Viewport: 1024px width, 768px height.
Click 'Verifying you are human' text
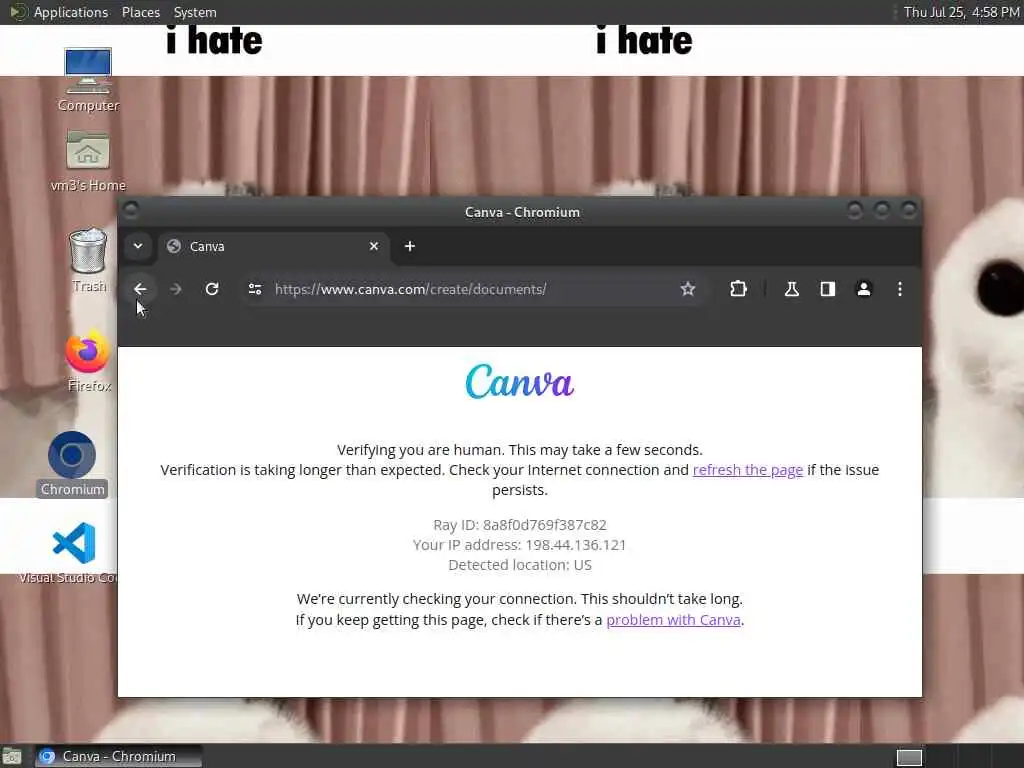420,450
